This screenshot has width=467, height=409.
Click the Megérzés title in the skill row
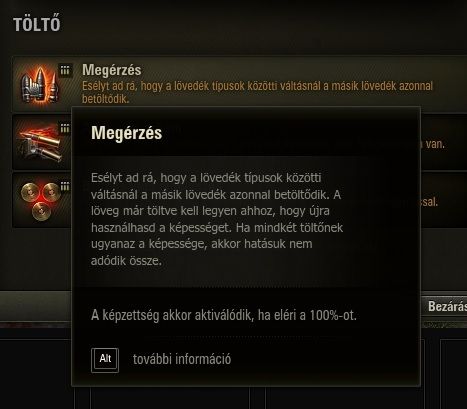click(112, 70)
